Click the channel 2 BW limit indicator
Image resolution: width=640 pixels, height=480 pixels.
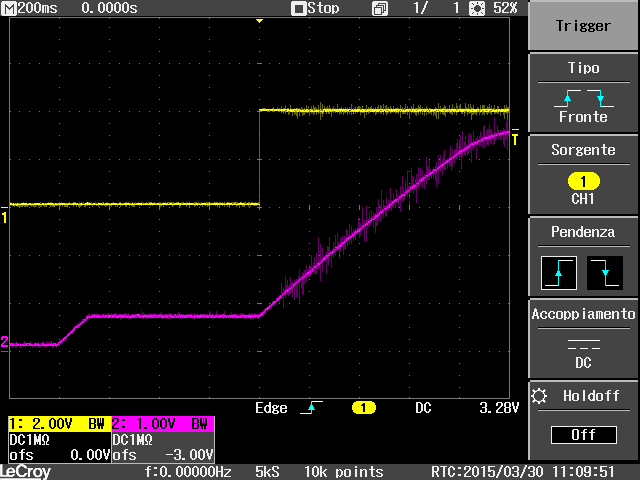[200, 424]
